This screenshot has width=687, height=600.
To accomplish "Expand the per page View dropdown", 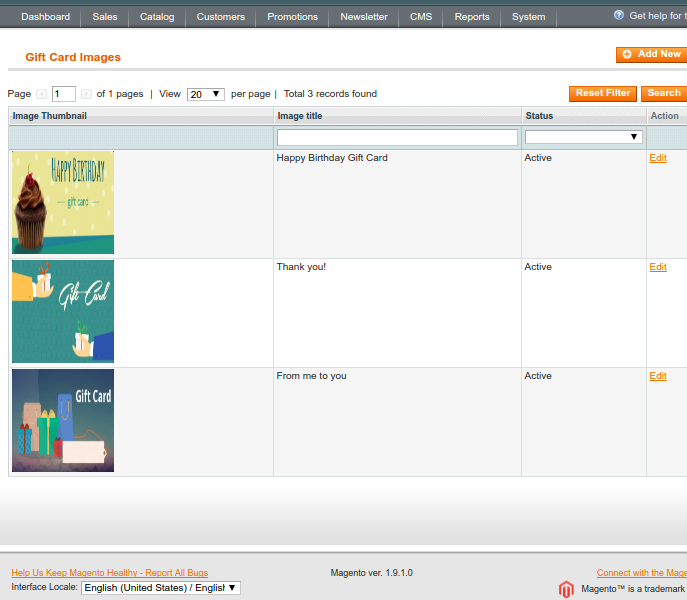I will pyautogui.click(x=205, y=94).
